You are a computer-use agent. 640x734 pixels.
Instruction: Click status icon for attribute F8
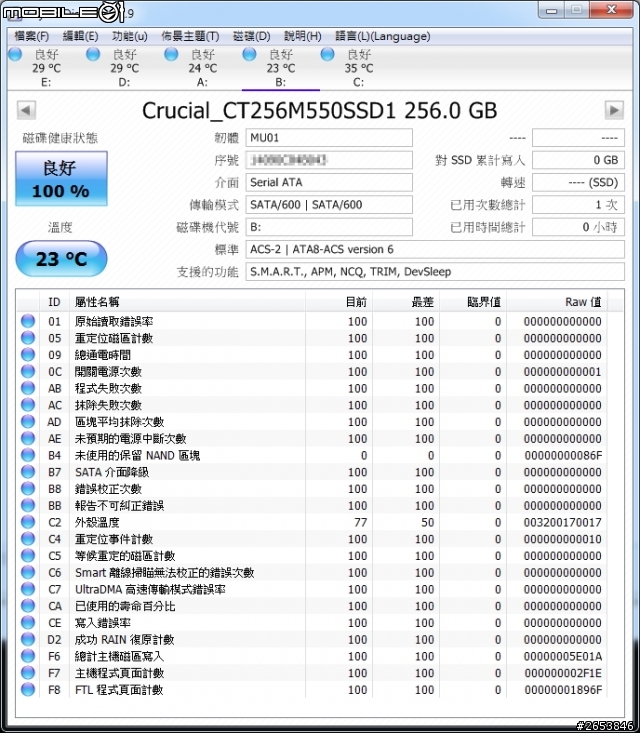point(28,690)
